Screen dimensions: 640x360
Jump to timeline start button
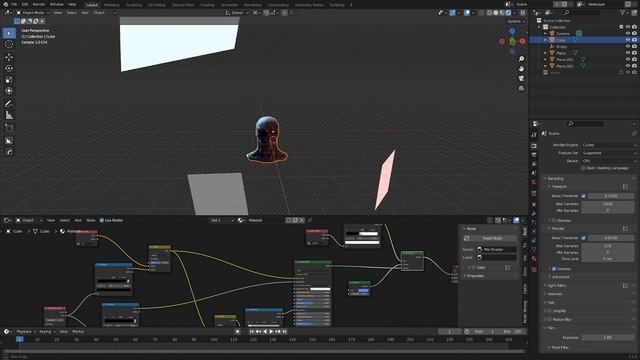251,331
